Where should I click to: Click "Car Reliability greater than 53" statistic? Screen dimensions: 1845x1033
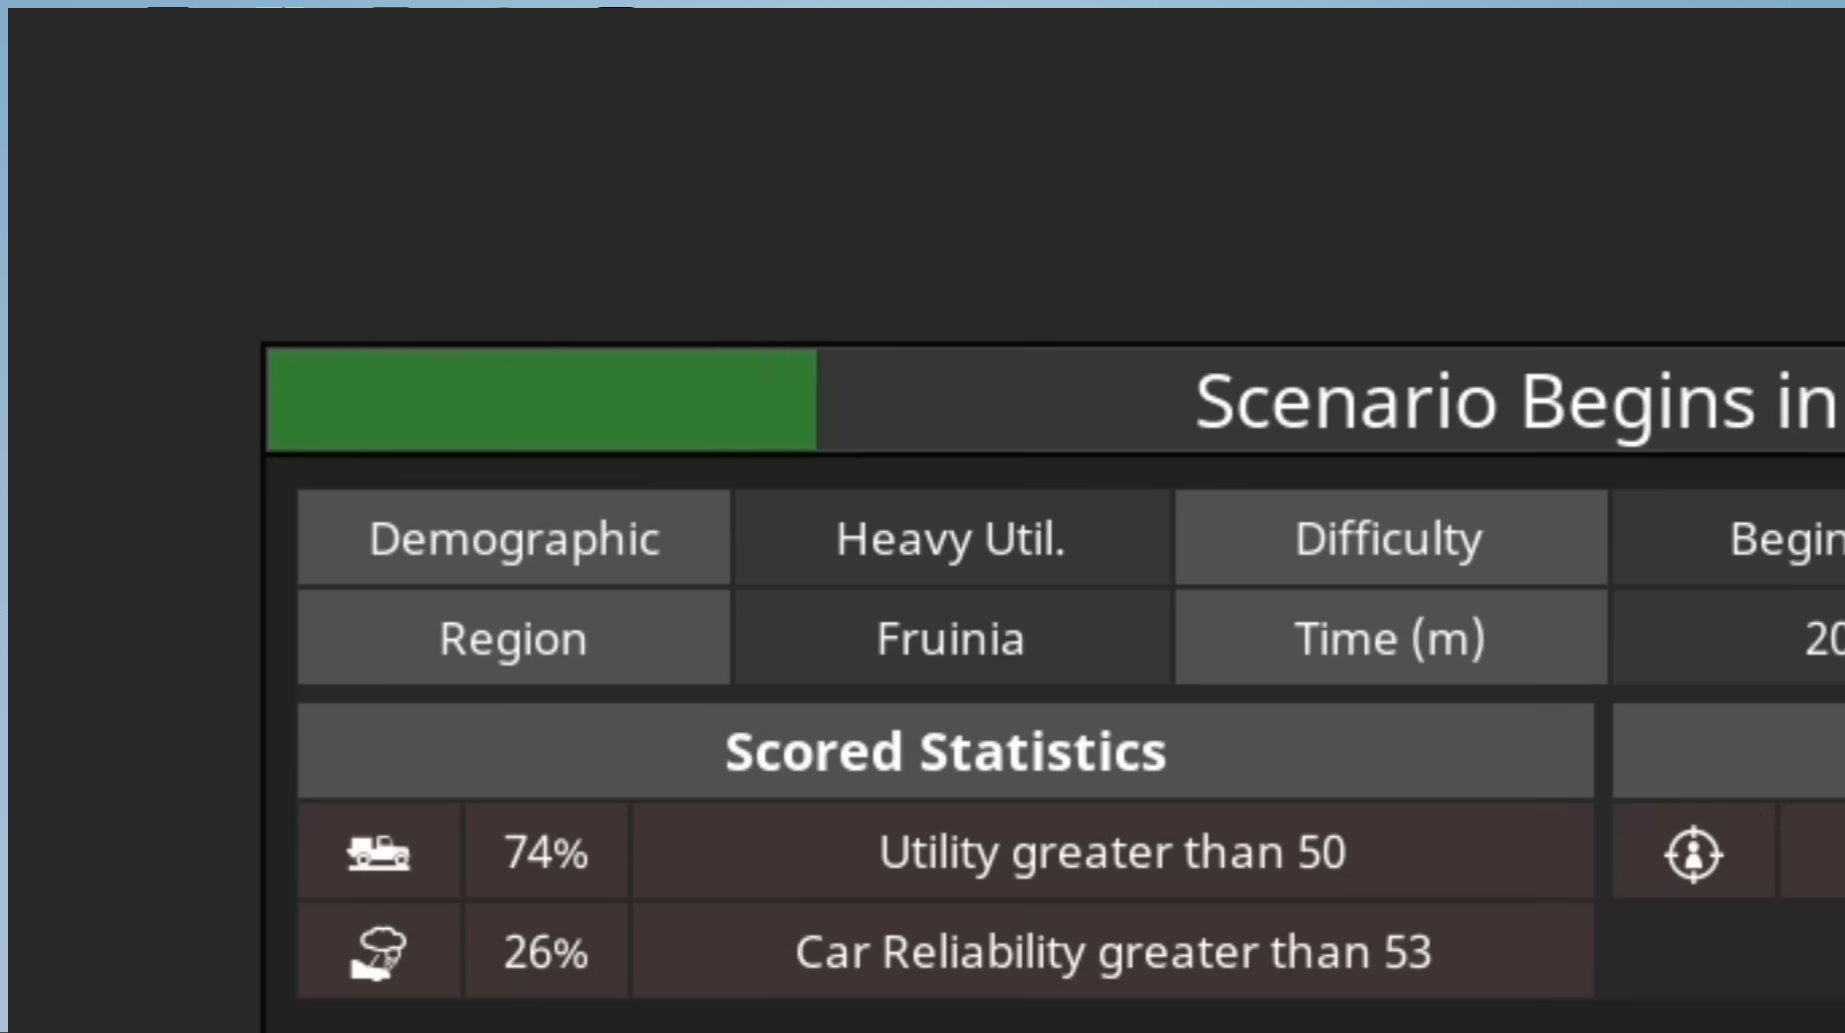tap(1112, 952)
